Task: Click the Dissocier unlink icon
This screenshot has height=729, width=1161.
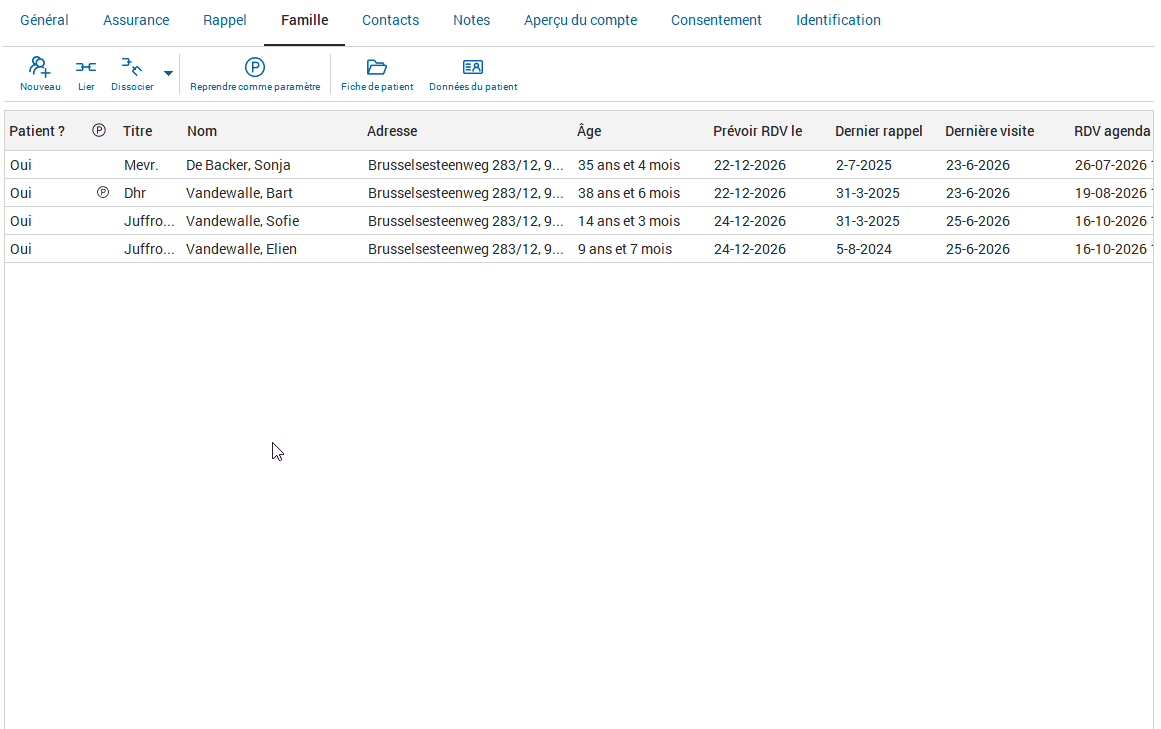Action: (132, 67)
